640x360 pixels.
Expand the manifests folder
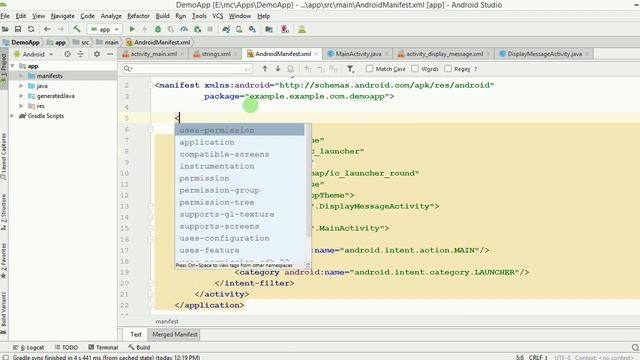[21, 76]
